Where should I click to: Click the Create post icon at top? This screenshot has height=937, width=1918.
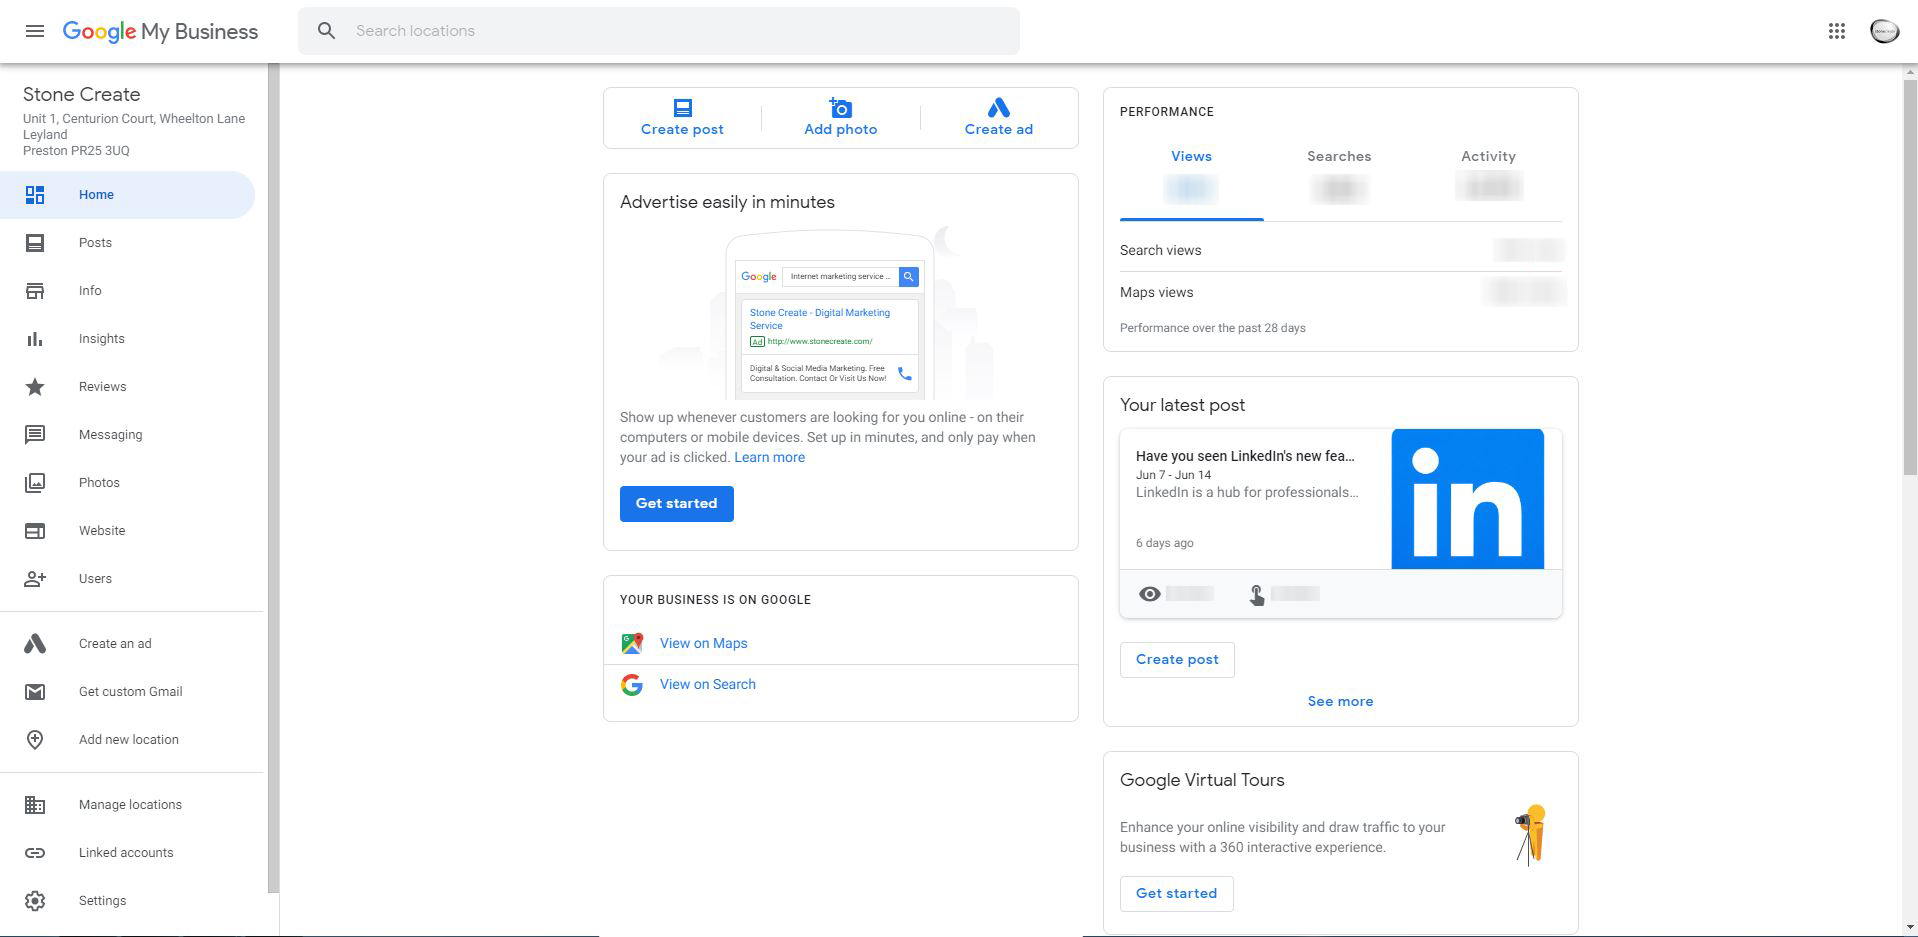[682, 107]
